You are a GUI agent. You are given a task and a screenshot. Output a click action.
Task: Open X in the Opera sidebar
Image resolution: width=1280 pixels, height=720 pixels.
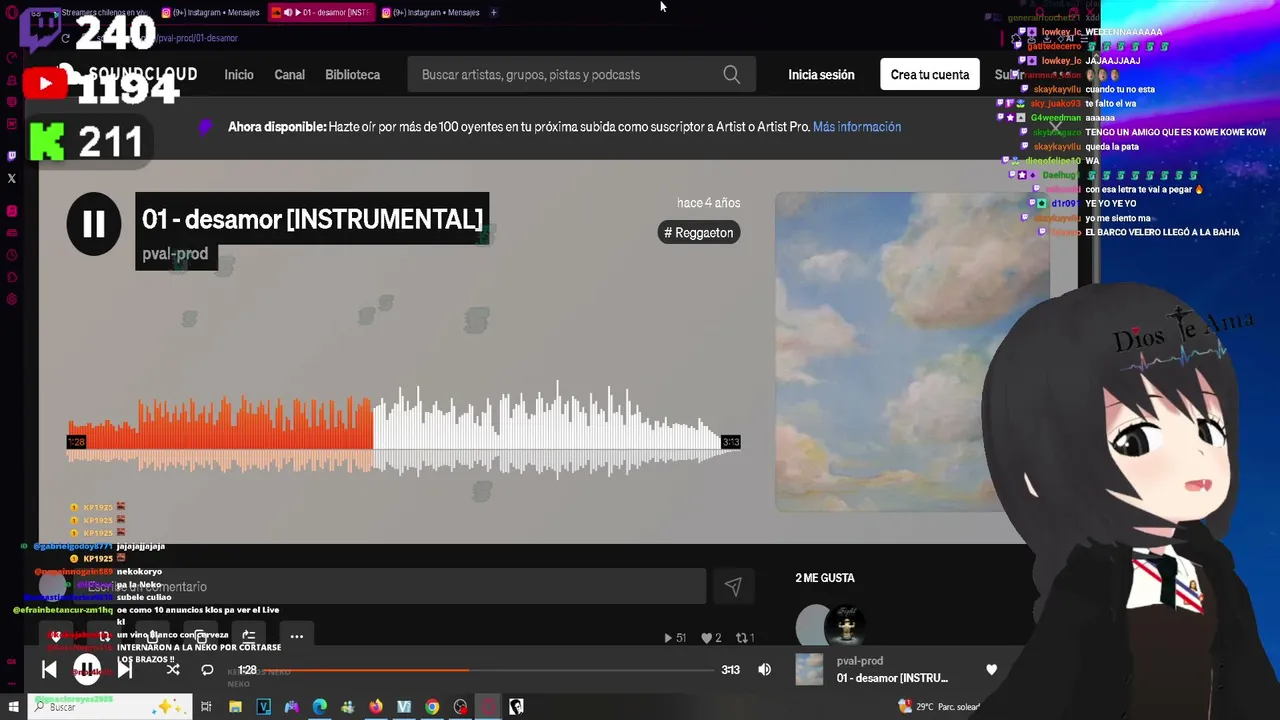pos(12,179)
